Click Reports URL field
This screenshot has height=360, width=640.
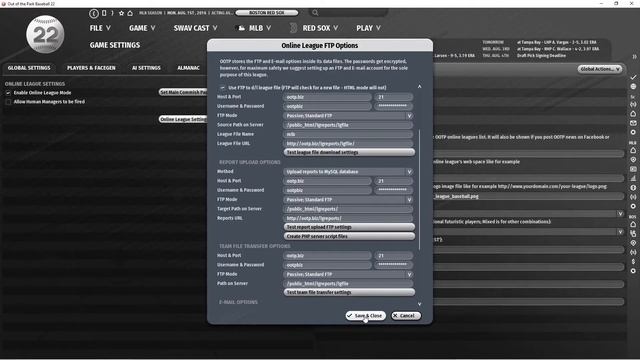coord(348,218)
